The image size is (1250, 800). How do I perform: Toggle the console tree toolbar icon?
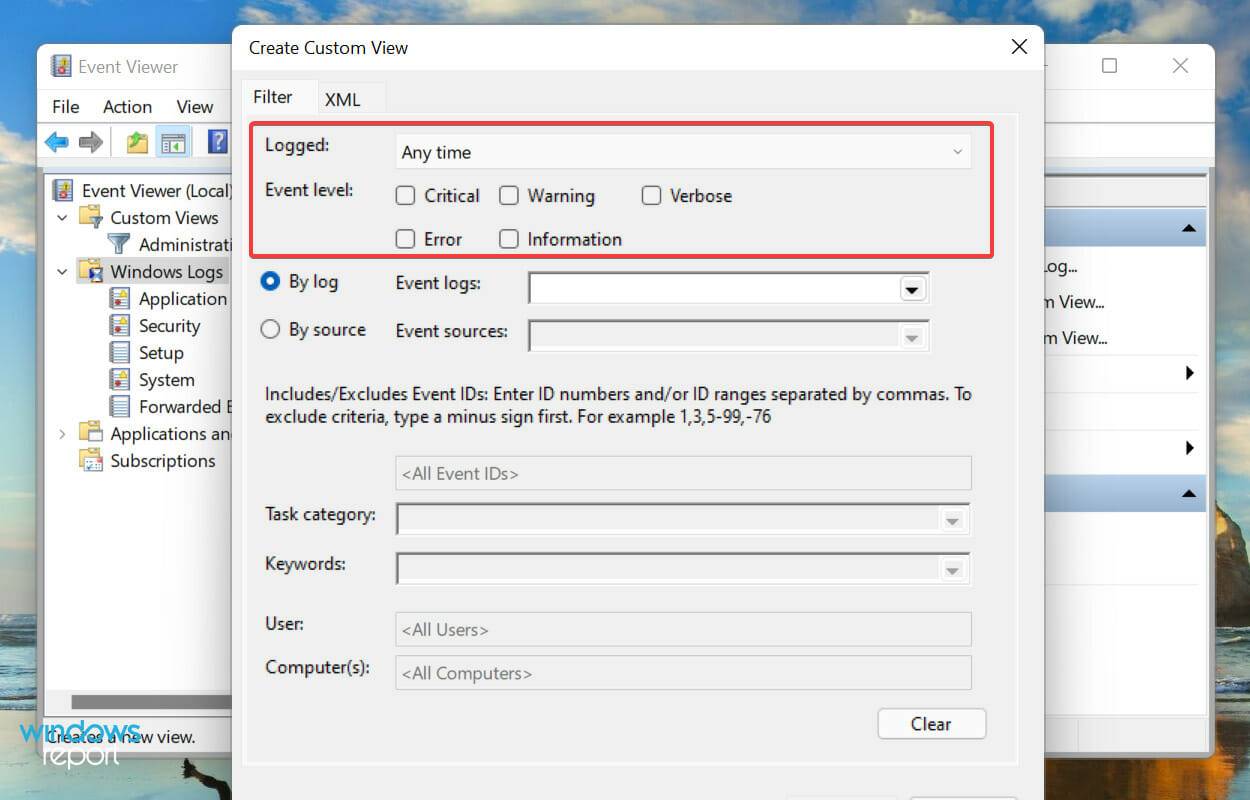[x=174, y=141]
